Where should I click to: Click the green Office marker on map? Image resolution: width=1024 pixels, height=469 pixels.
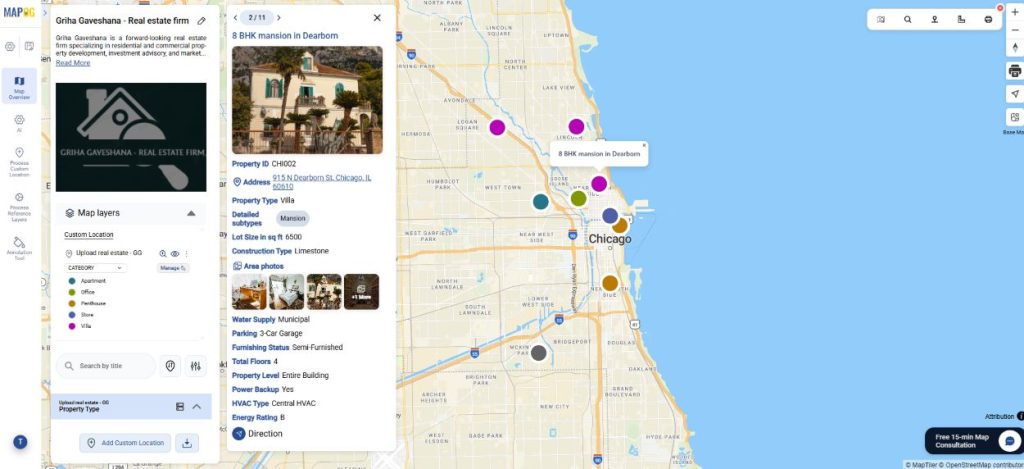[x=579, y=198]
